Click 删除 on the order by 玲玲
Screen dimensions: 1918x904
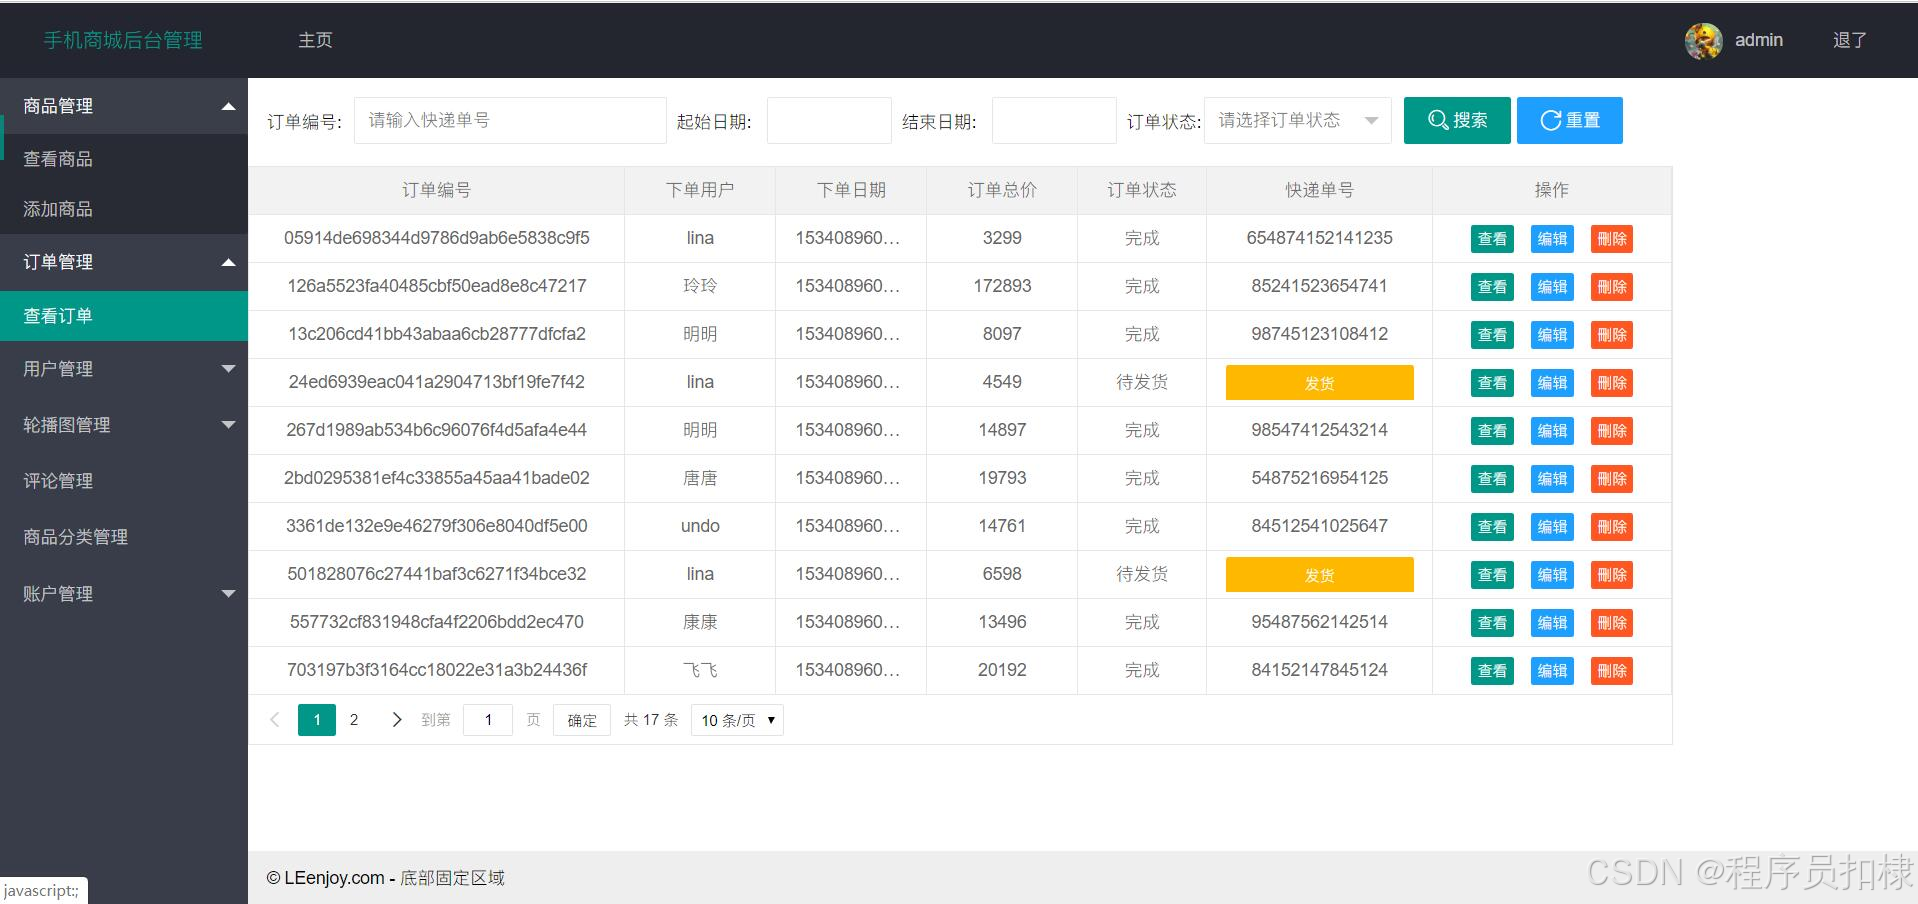[1610, 286]
